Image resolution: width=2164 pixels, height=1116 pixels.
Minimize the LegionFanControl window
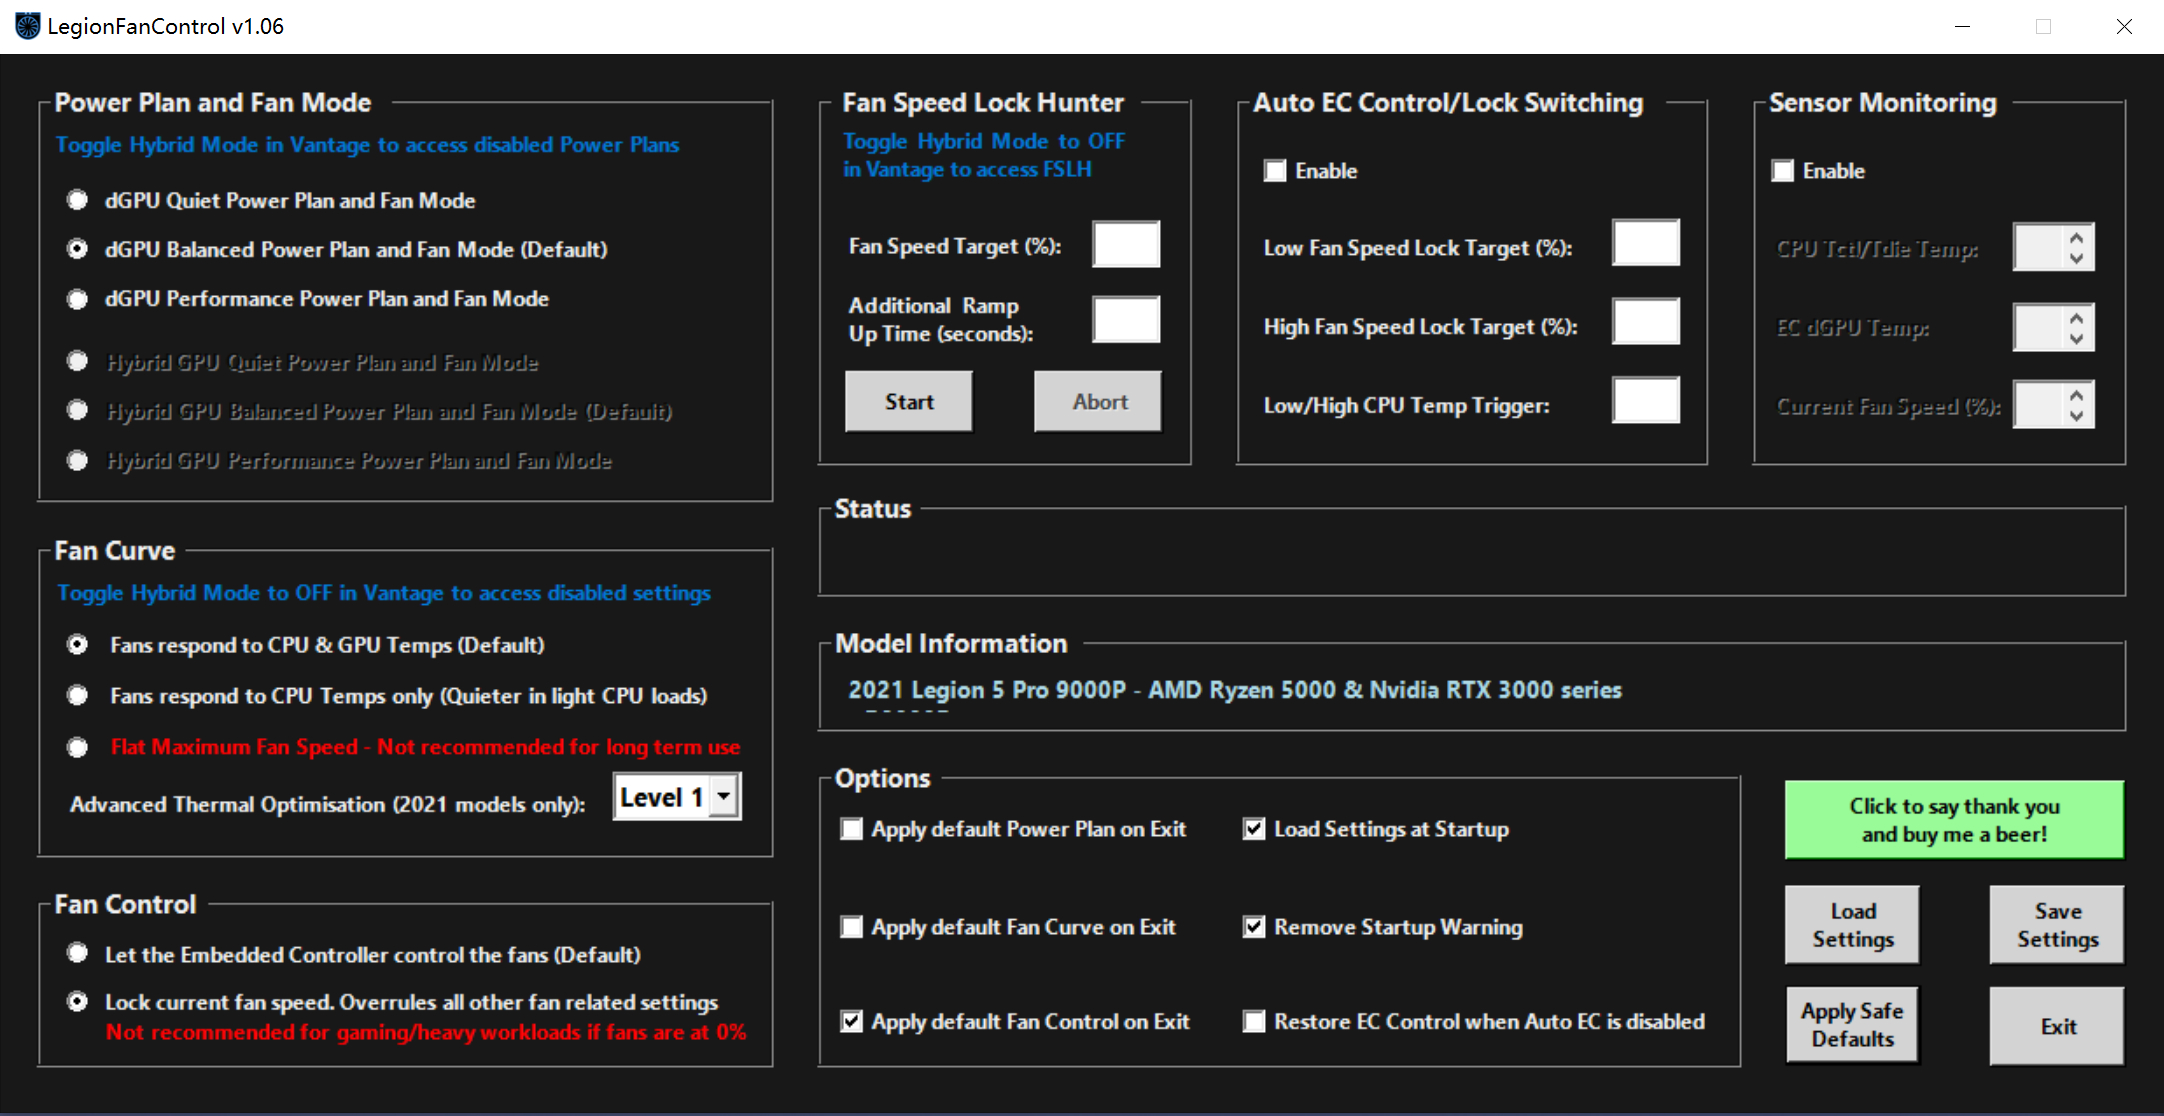[1962, 26]
